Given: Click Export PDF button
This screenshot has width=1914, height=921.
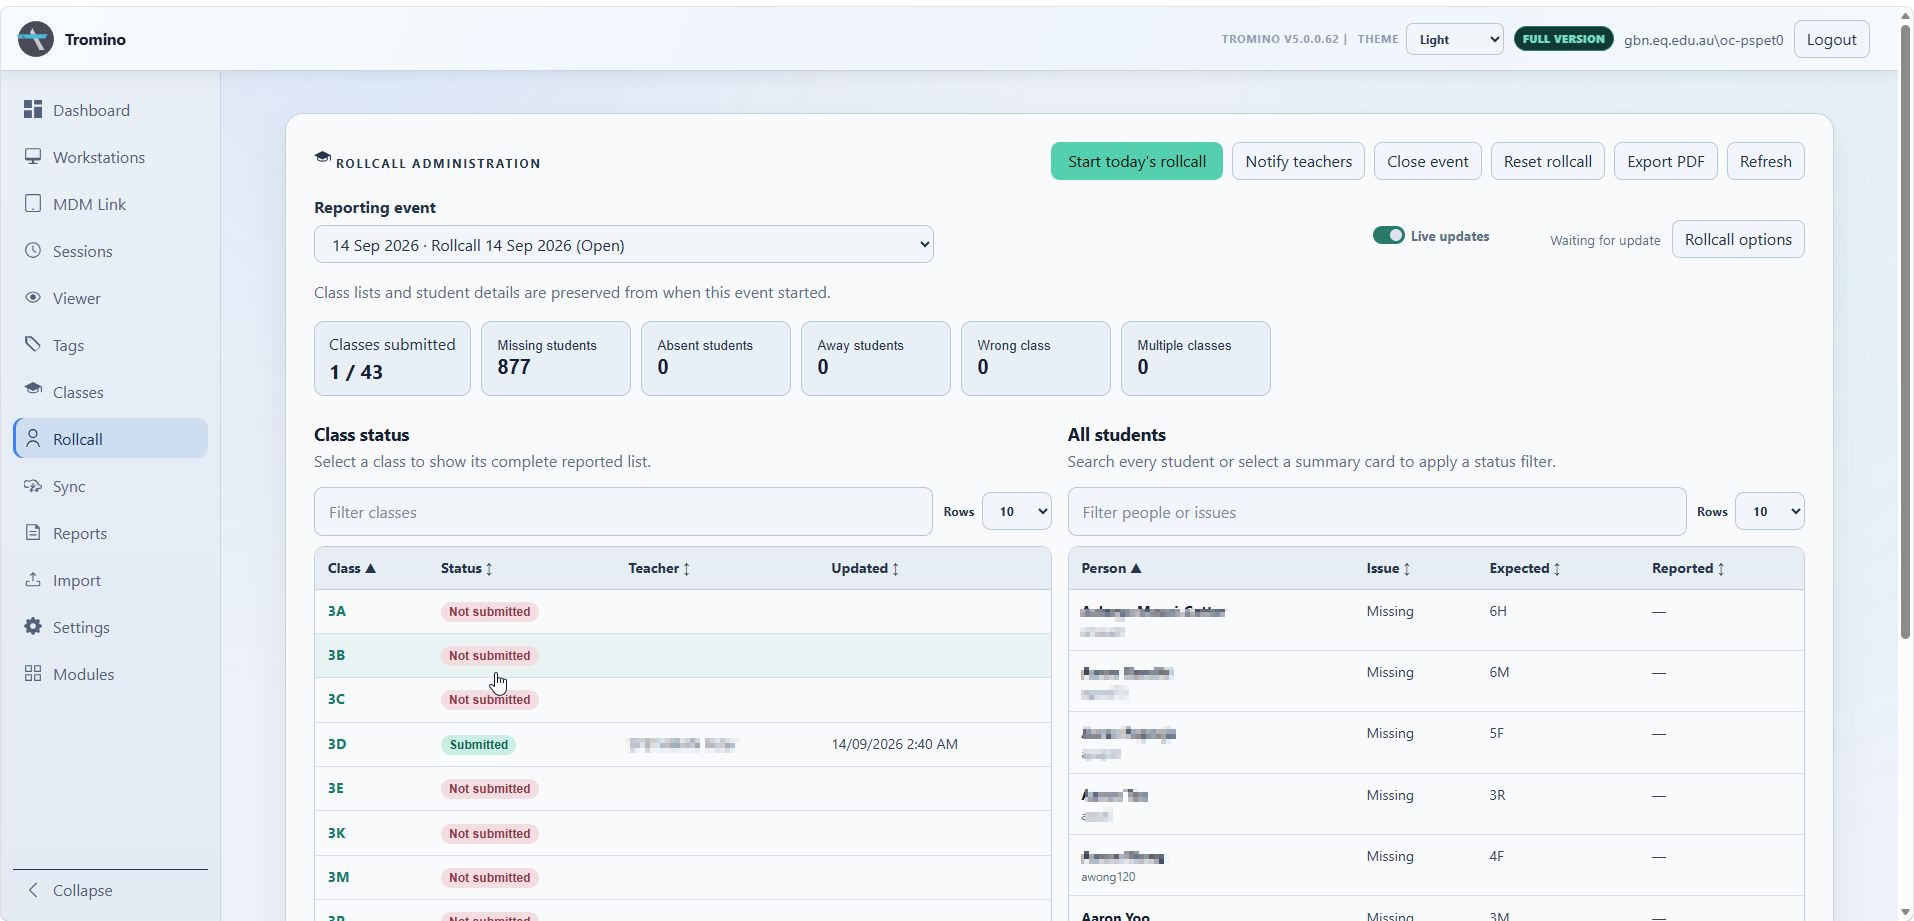Looking at the screenshot, I should tap(1665, 161).
